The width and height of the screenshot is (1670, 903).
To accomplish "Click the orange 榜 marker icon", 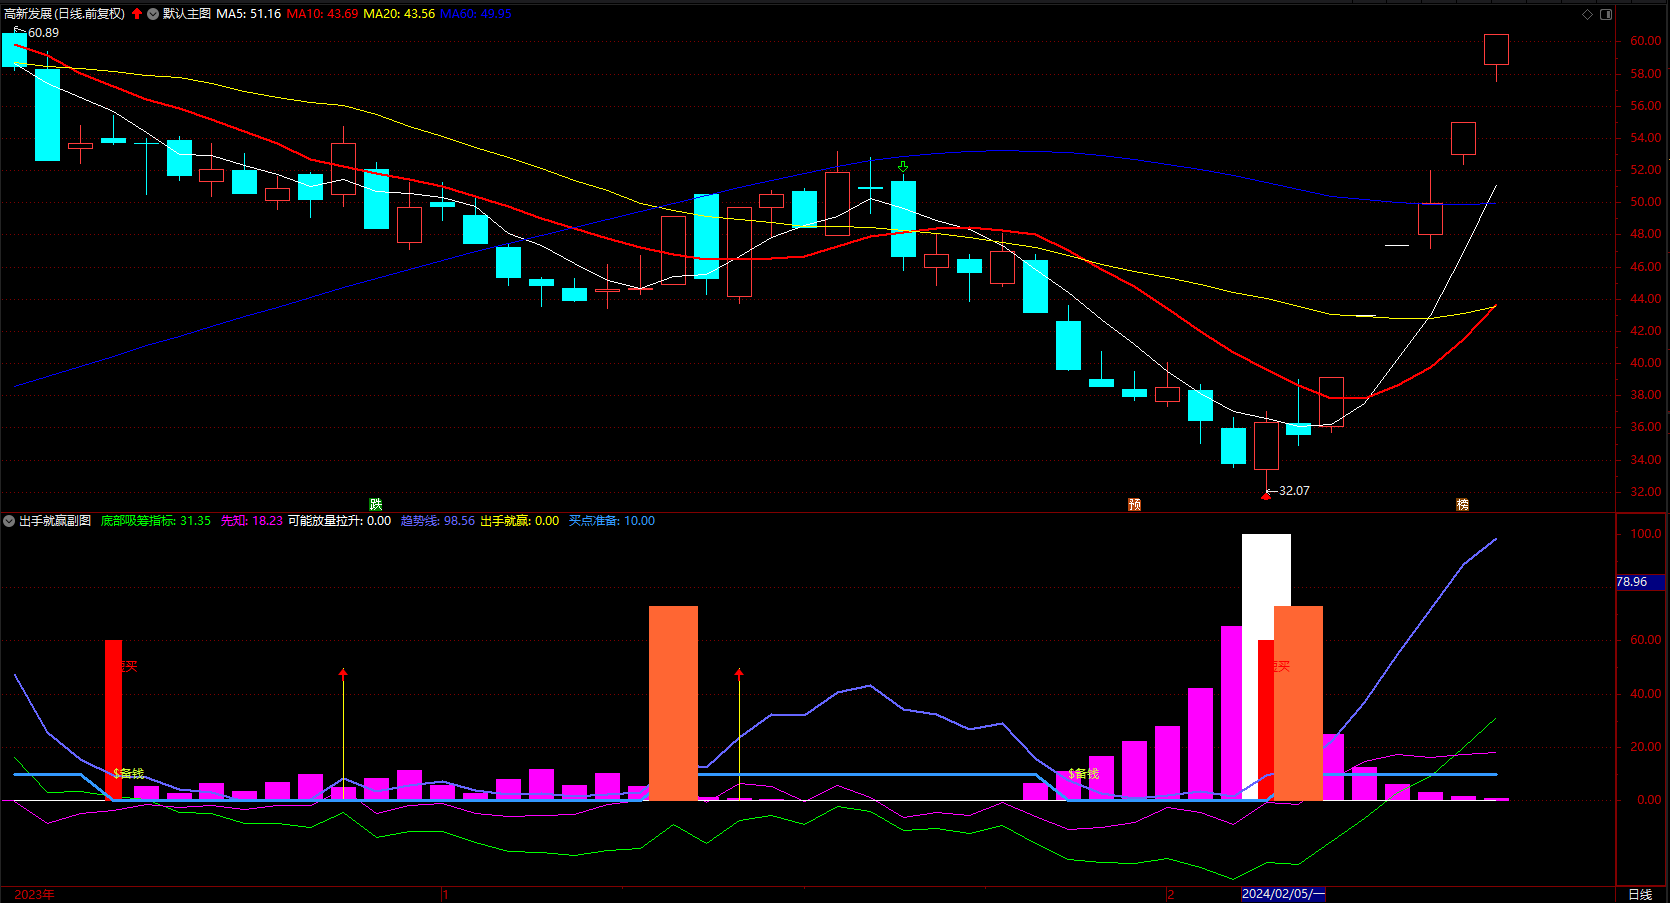I will [1462, 504].
